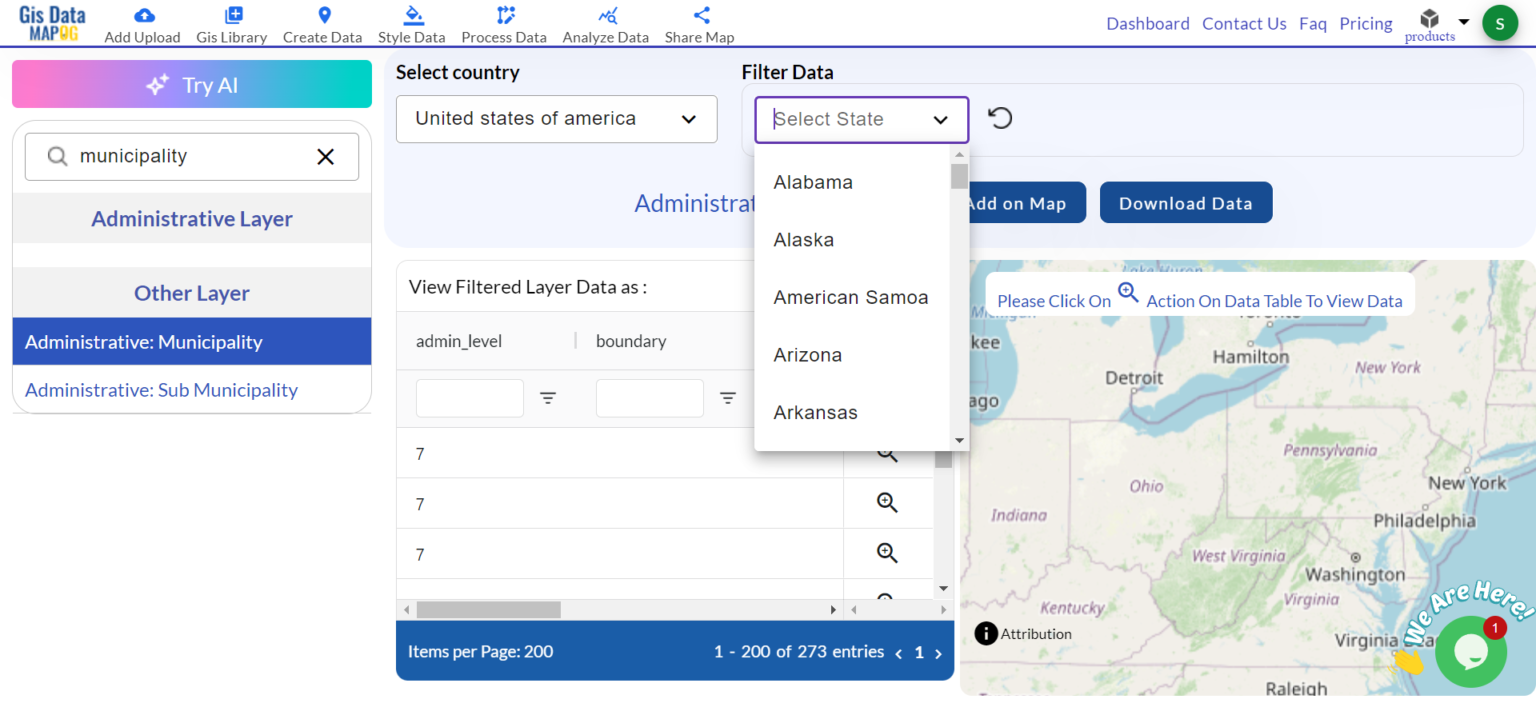Image resolution: width=1536 pixels, height=711 pixels.
Task: Launch the Try AI feature
Action: tap(191, 84)
